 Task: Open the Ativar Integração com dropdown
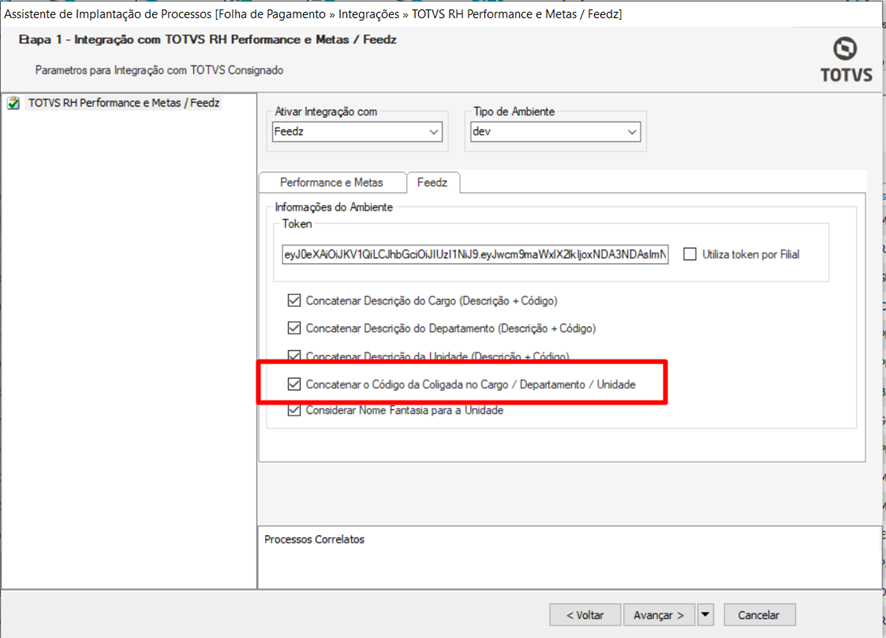click(357, 132)
